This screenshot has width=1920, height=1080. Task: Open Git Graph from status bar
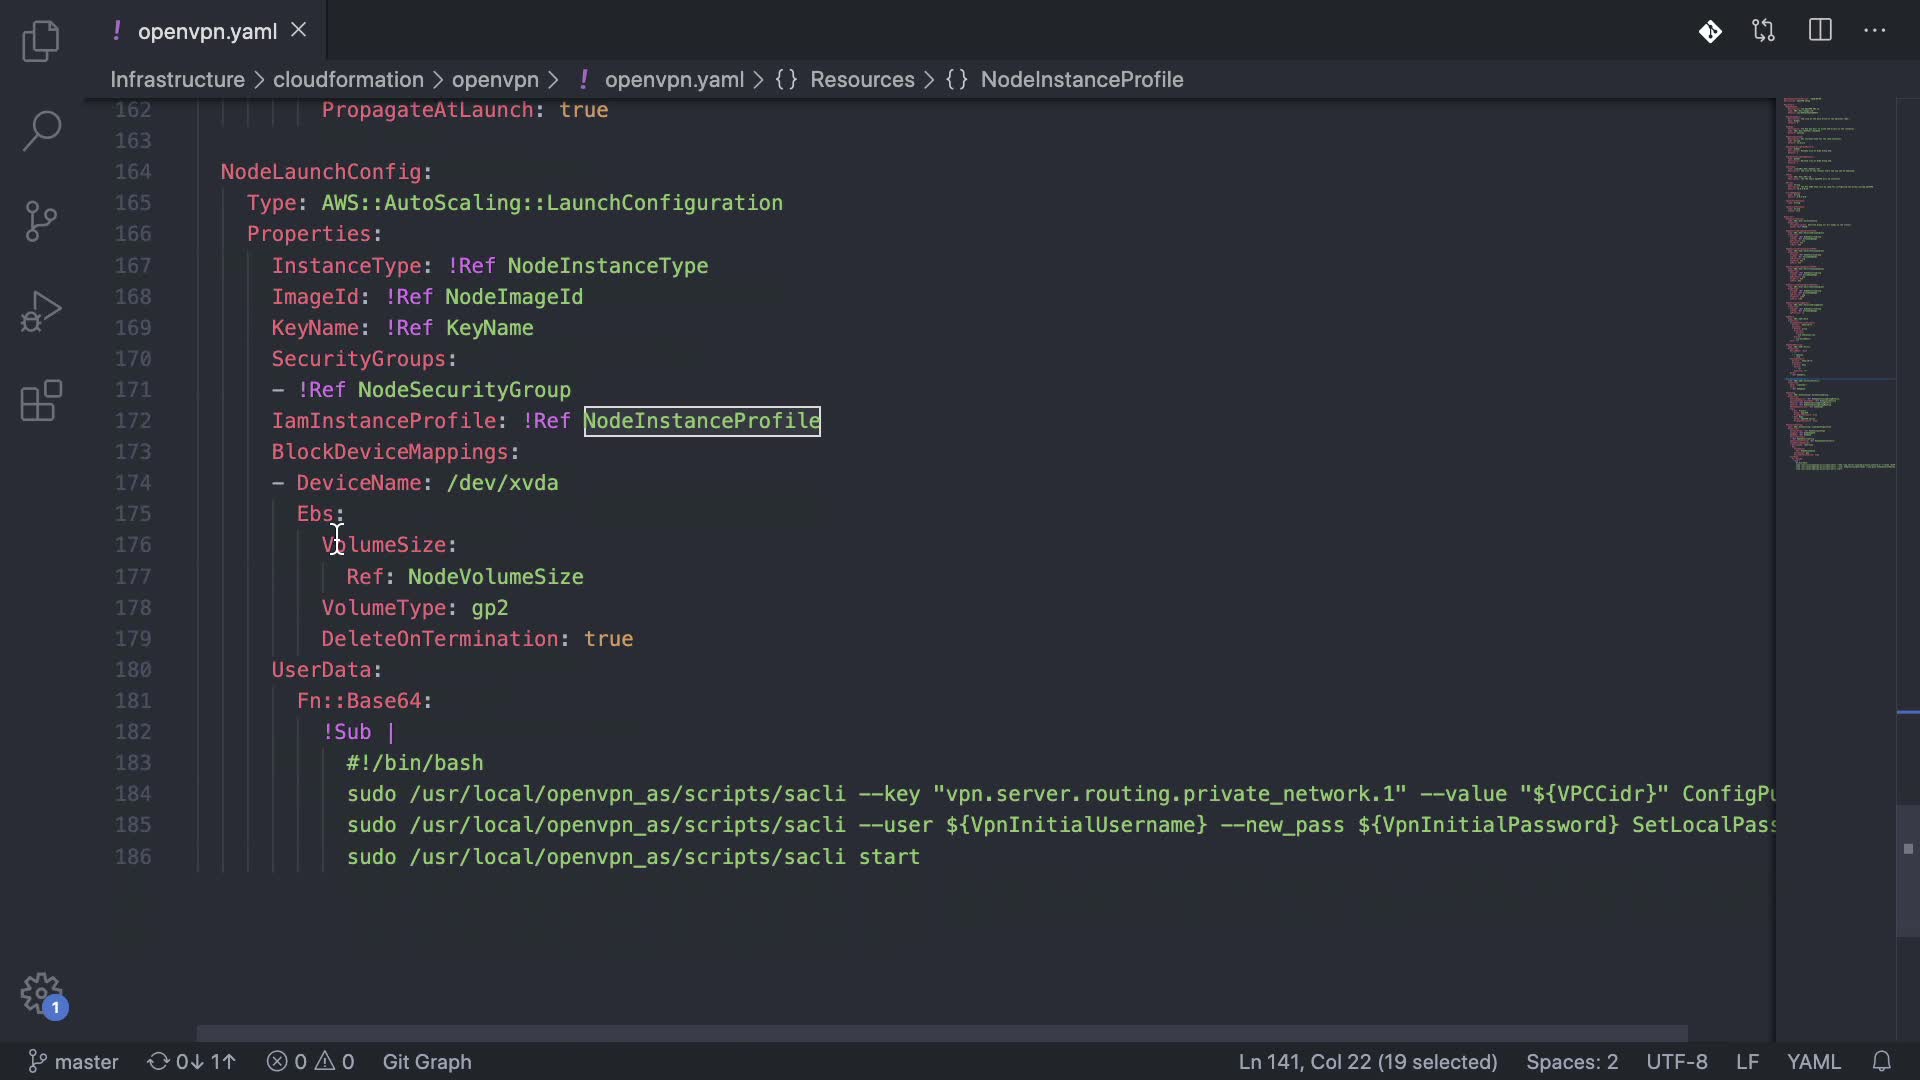[427, 1061]
